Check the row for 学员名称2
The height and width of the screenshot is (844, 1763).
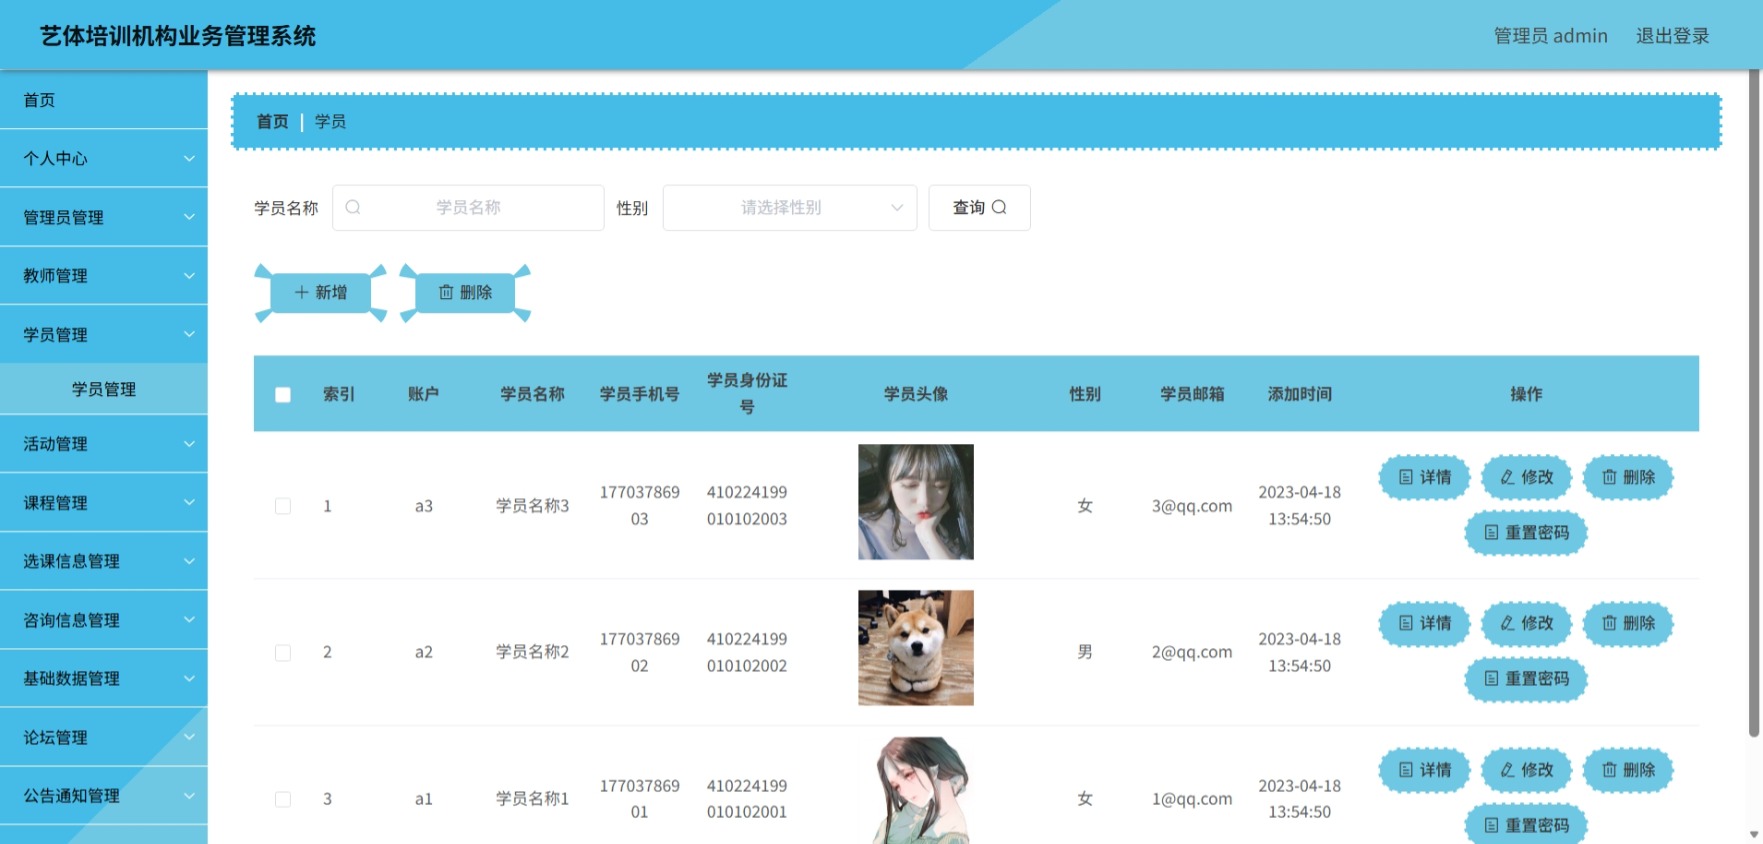283,652
